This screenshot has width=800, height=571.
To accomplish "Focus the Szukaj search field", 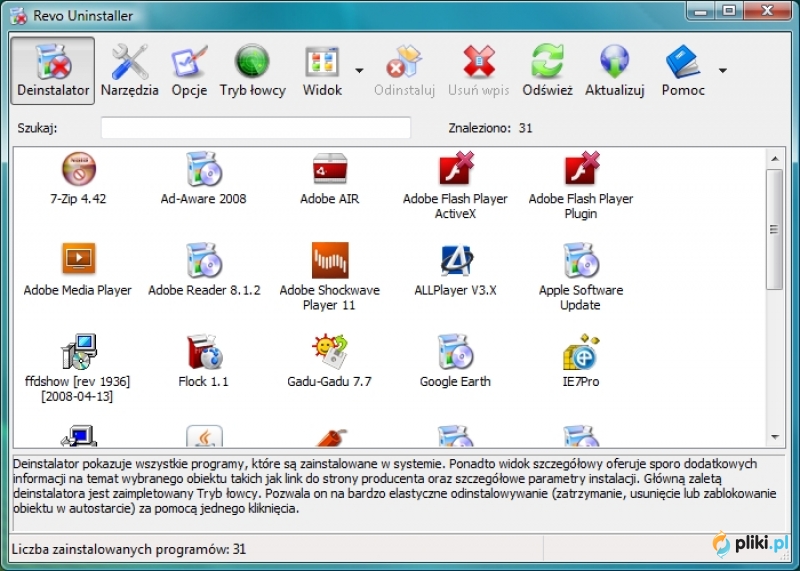I will point(256,128).
